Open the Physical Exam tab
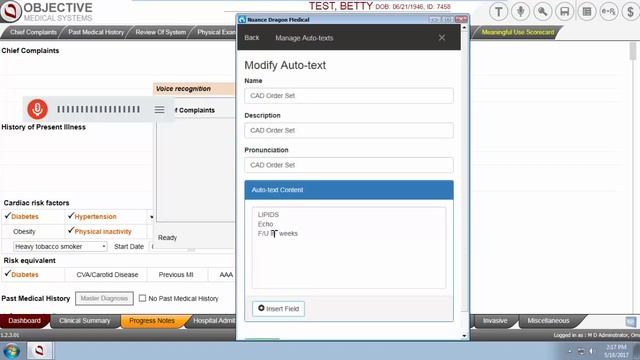The image size is (640, 360). click(x=216, y=32)
